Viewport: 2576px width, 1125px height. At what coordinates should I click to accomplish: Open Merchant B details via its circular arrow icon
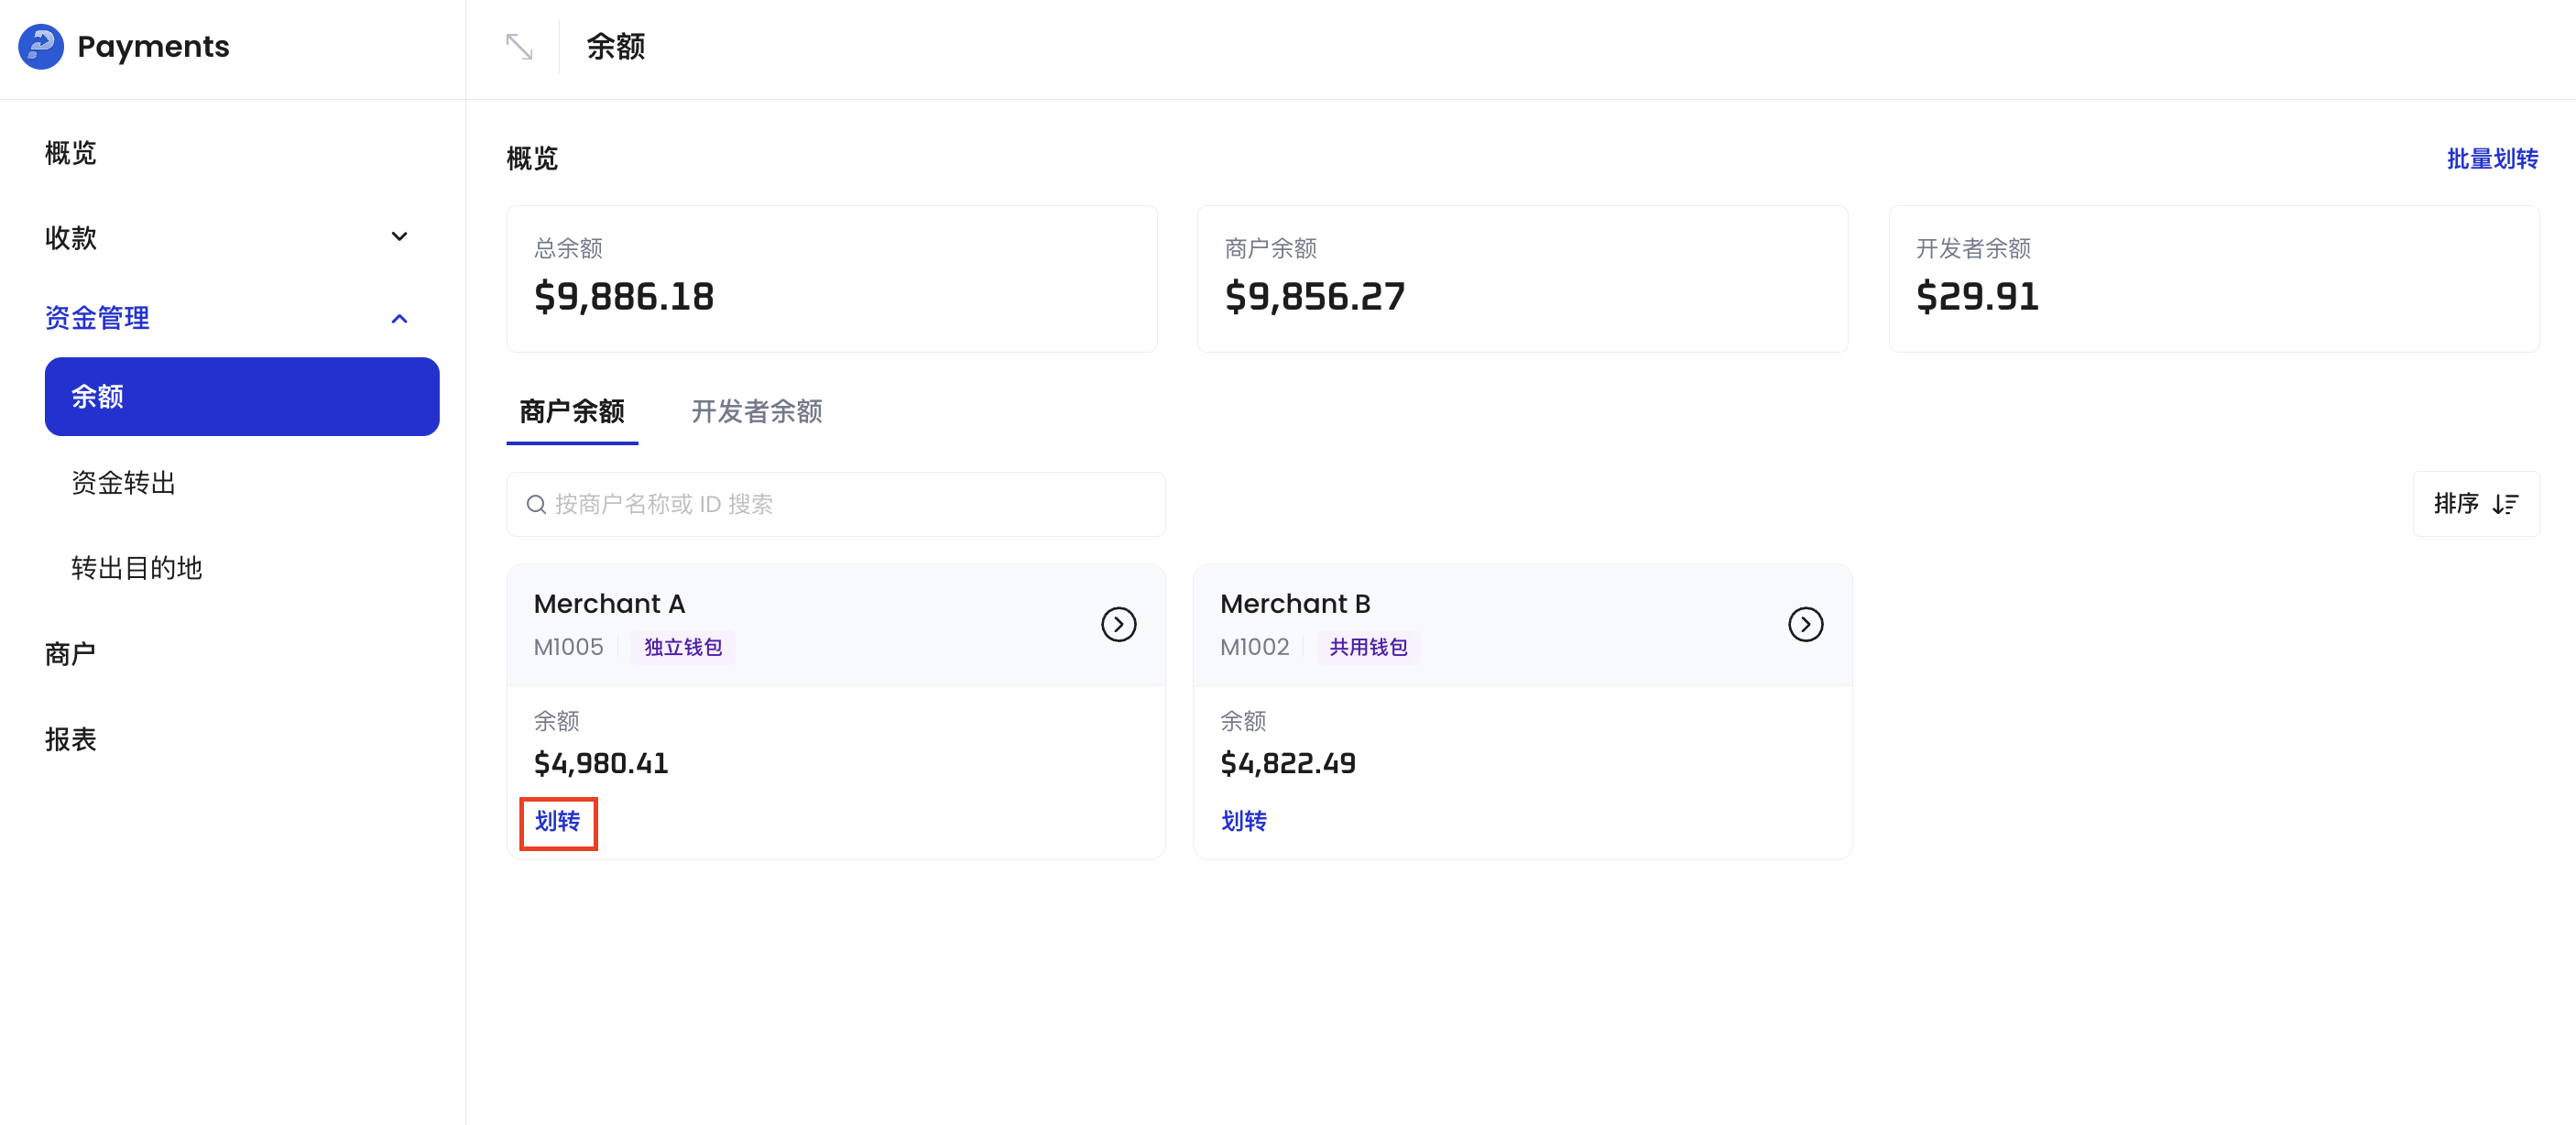(1805, 624)
